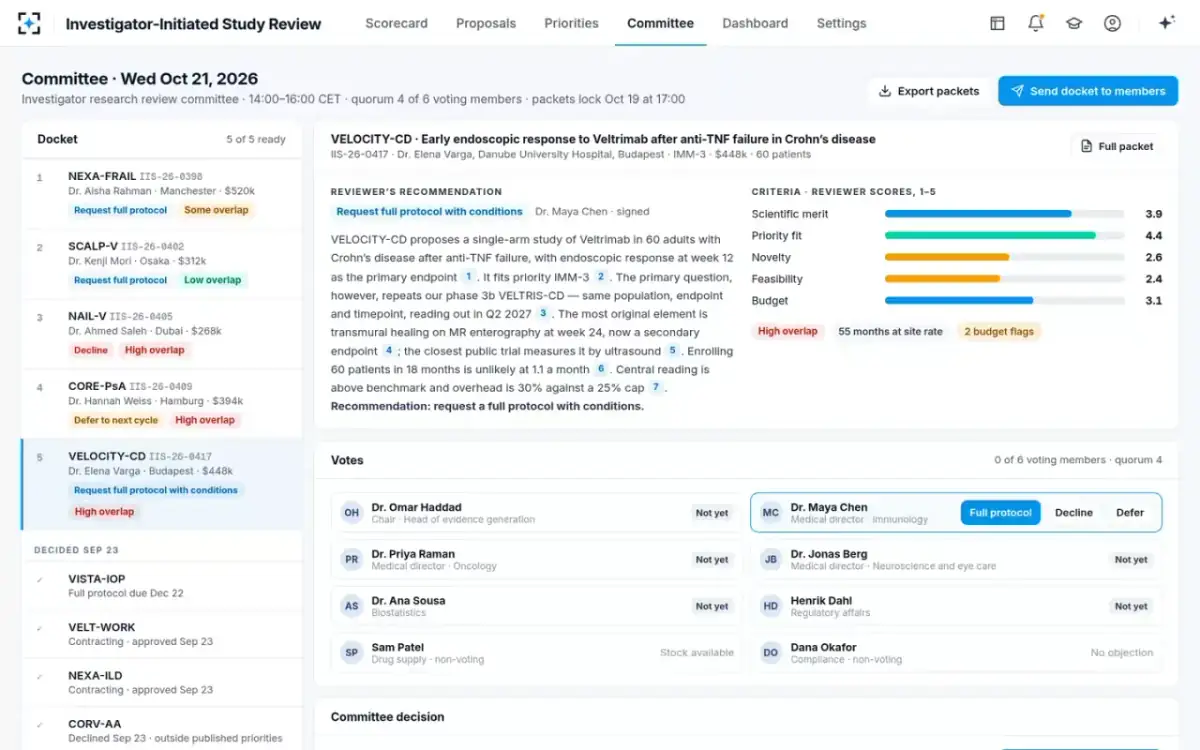Open the user account icon
The image size is (1200, 750).
(x=1112, y=23)
